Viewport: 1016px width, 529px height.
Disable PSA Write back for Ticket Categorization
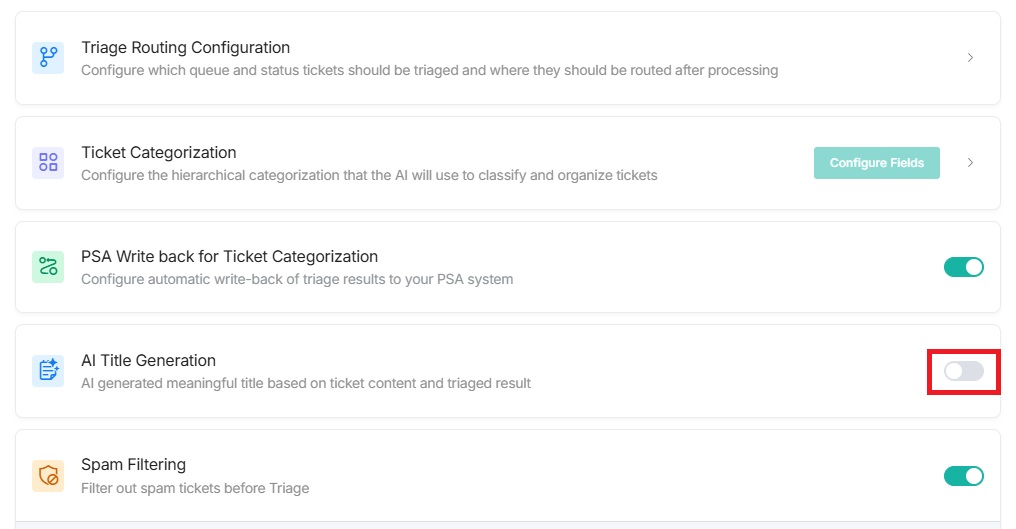point(963,267)
